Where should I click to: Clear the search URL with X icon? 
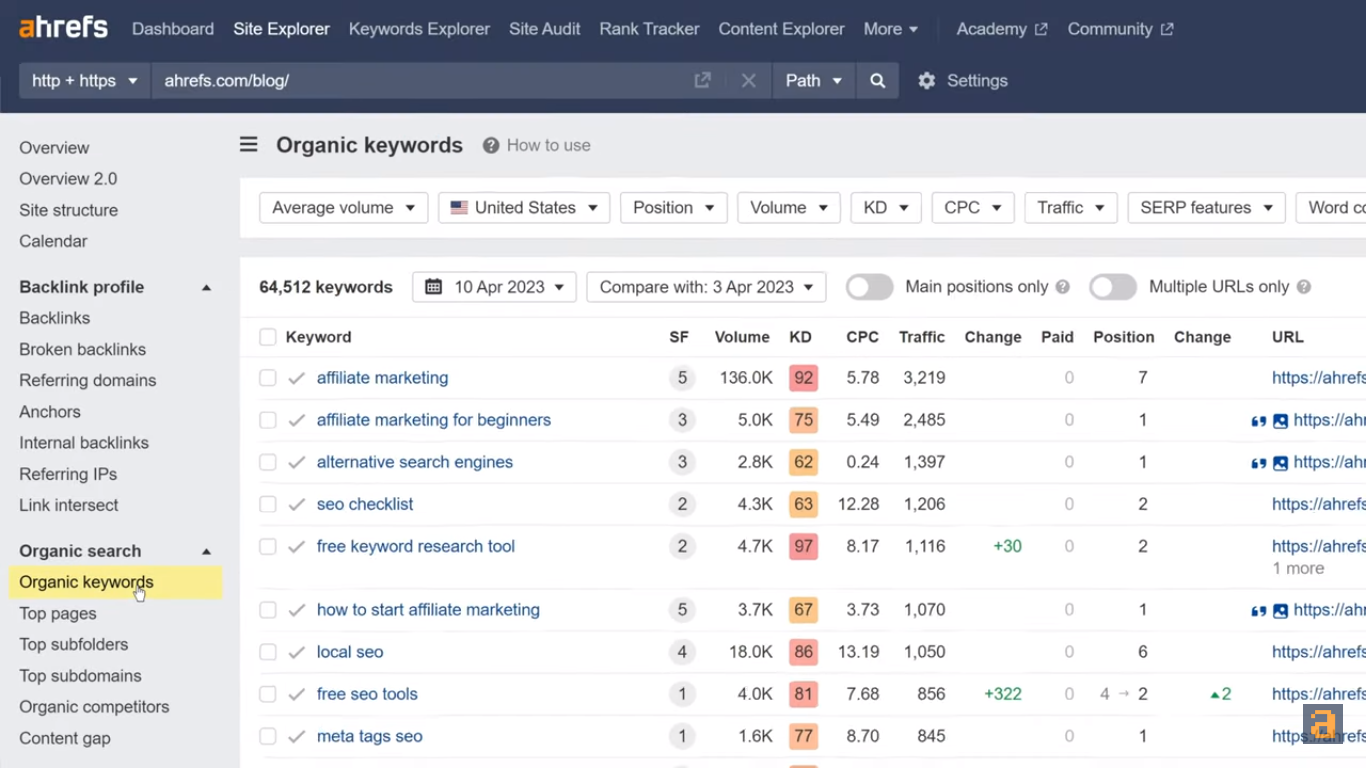748,81
